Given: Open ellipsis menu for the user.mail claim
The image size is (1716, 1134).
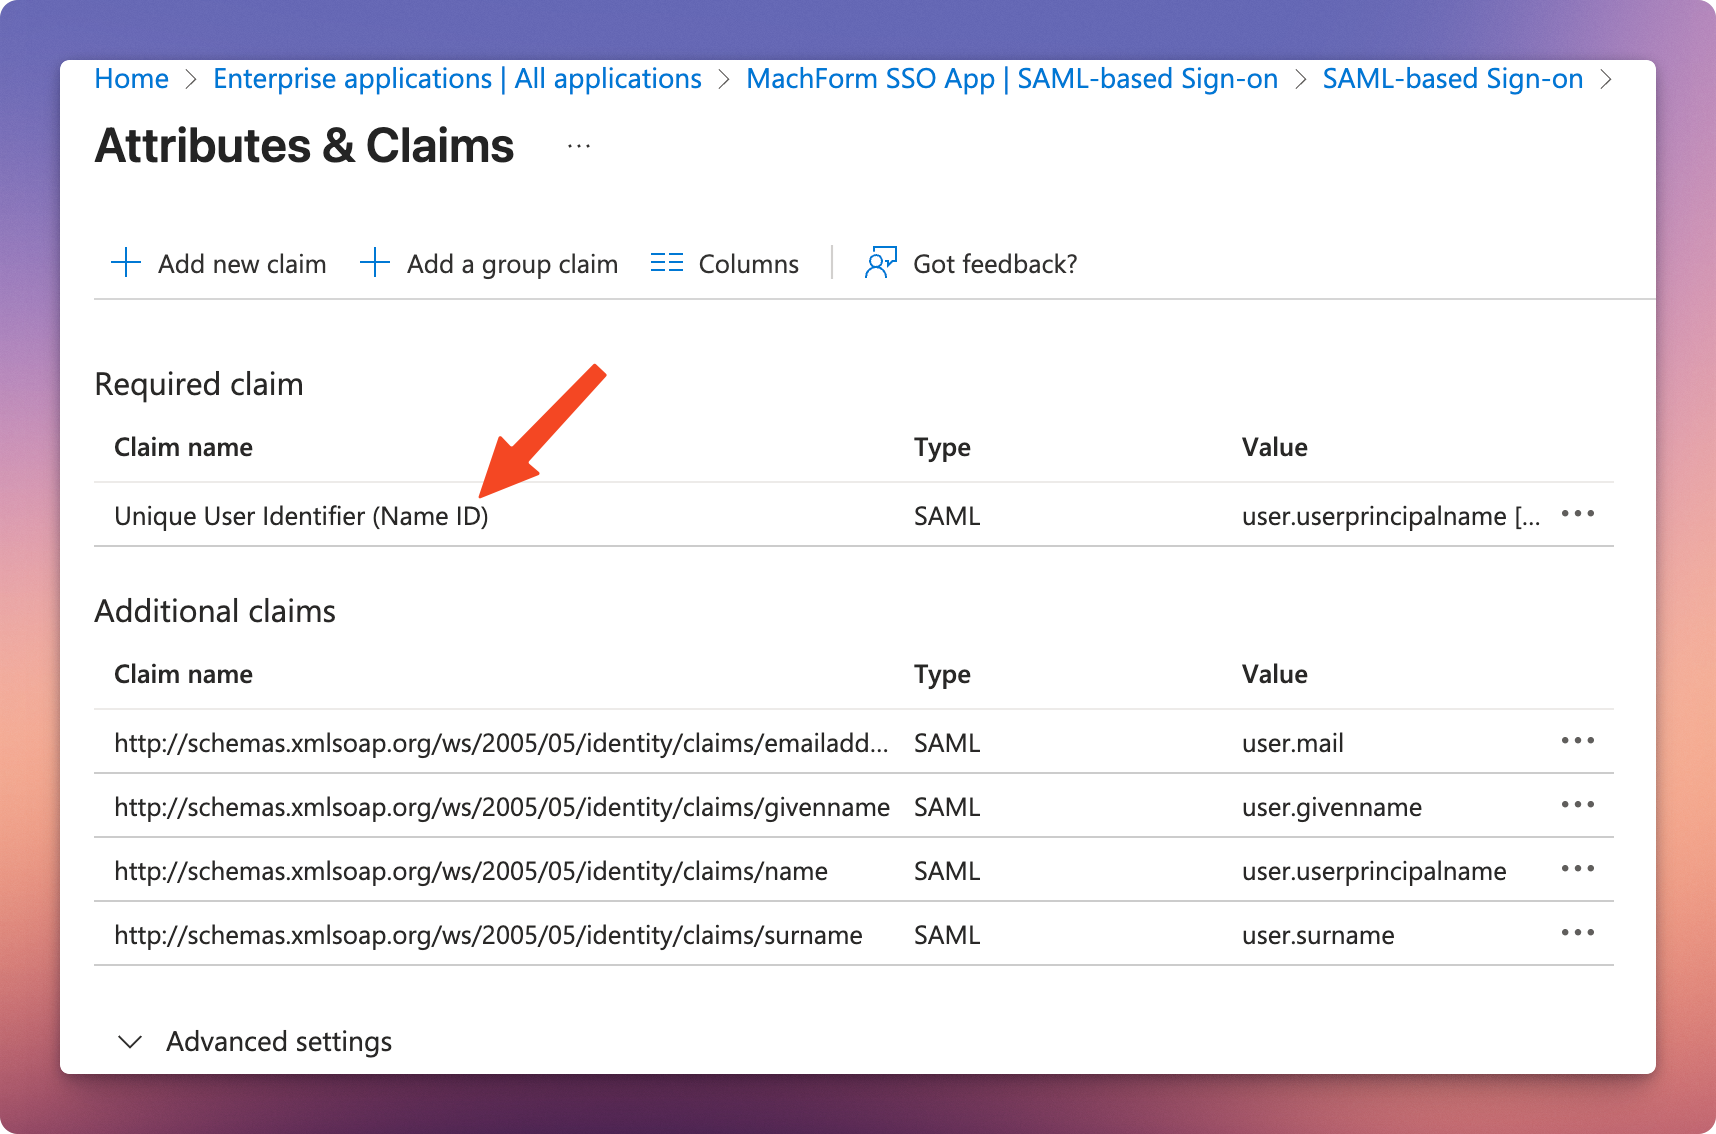Looking at the screenshot, I should (1577, 741).
